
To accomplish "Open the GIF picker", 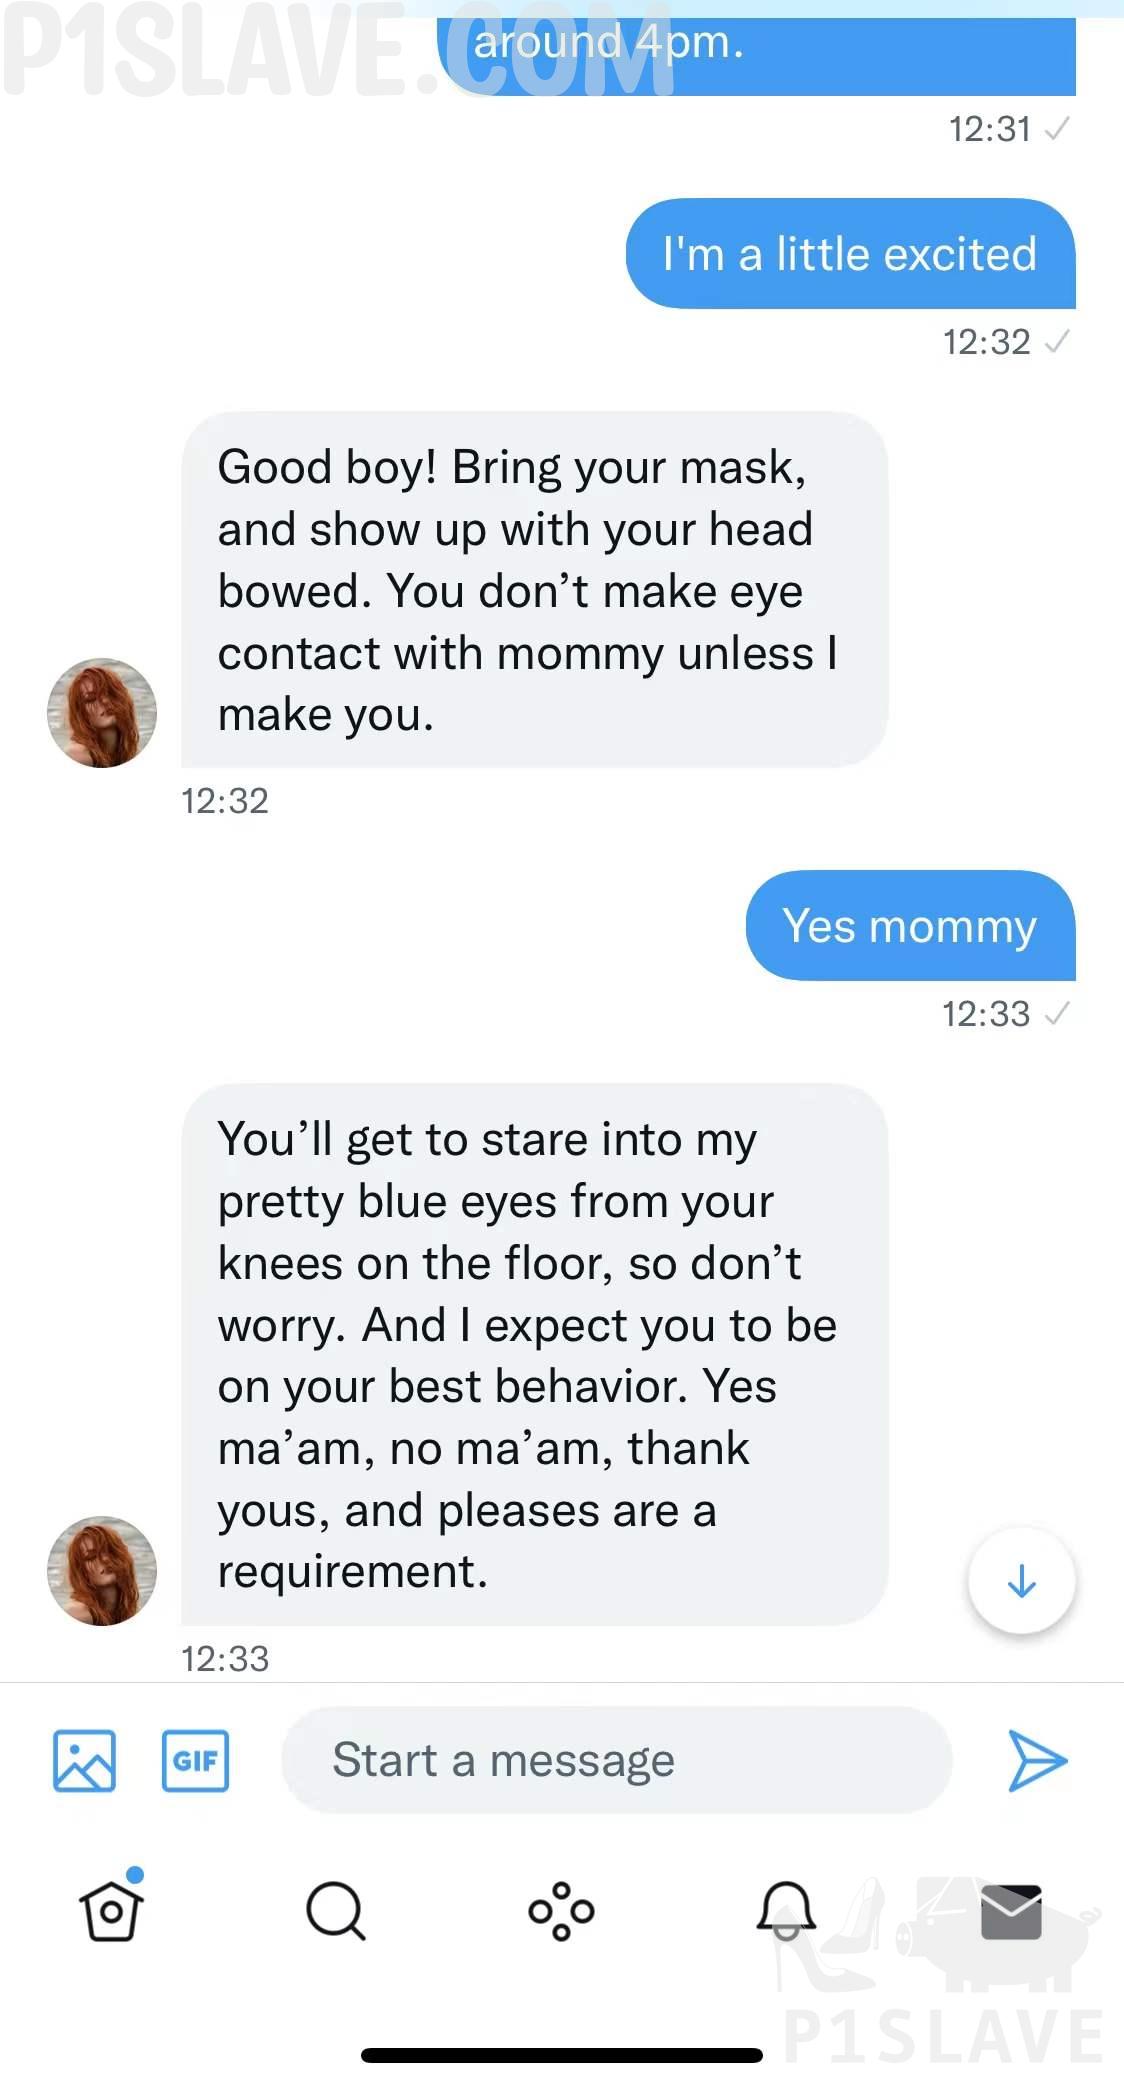I will tap(195, 1760).
